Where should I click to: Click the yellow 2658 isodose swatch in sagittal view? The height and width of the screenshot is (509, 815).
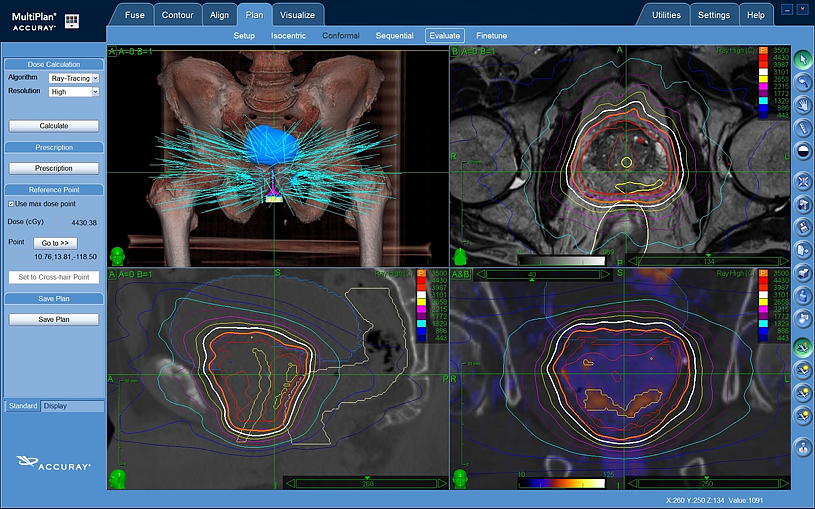(x=421, y=302)
